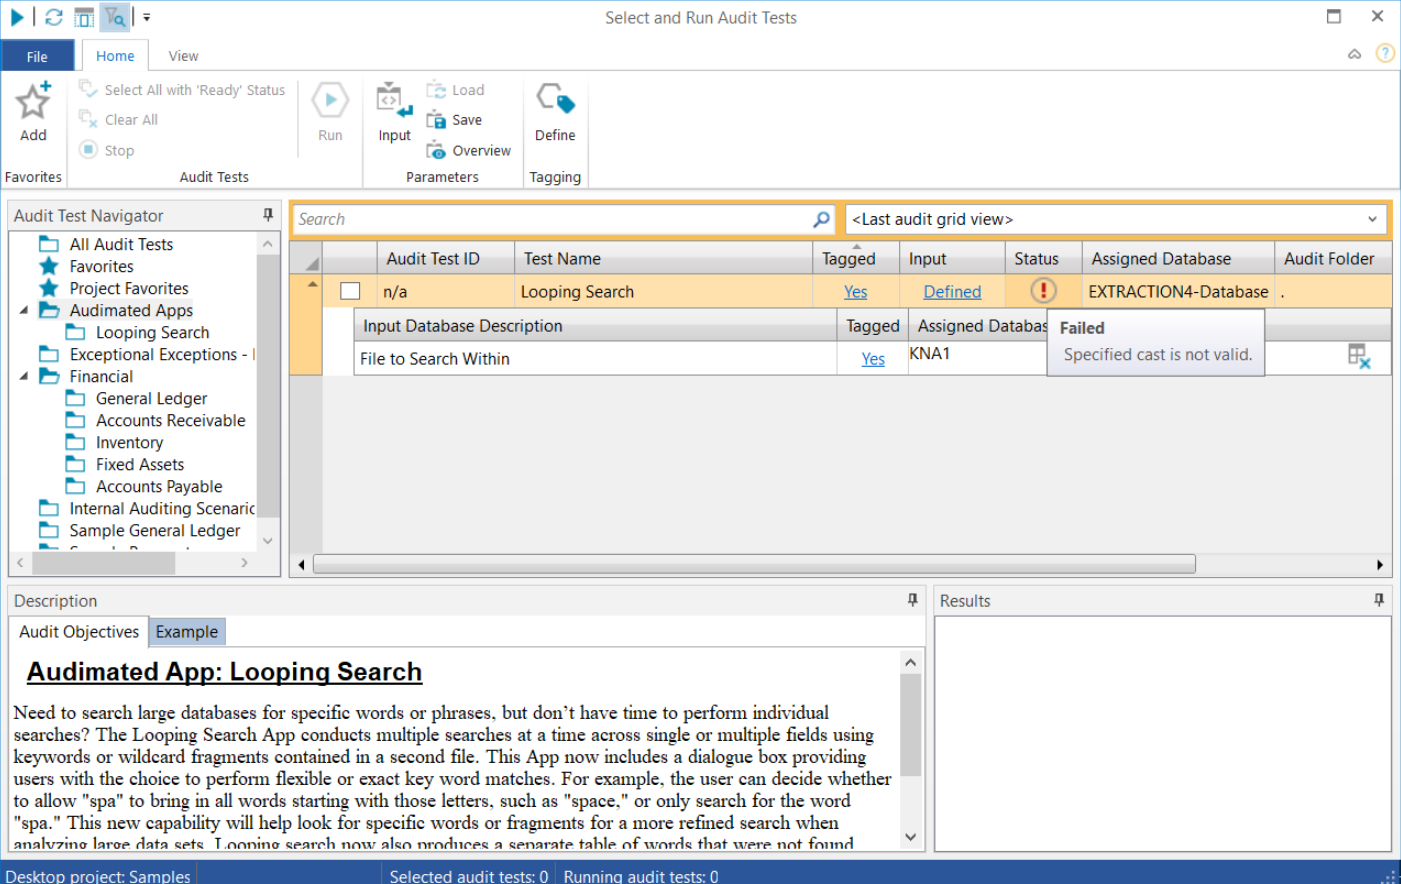The image size is (1401, 884).
Task: Collapse the Audimated Apps tree node
Action: (24, 311)
